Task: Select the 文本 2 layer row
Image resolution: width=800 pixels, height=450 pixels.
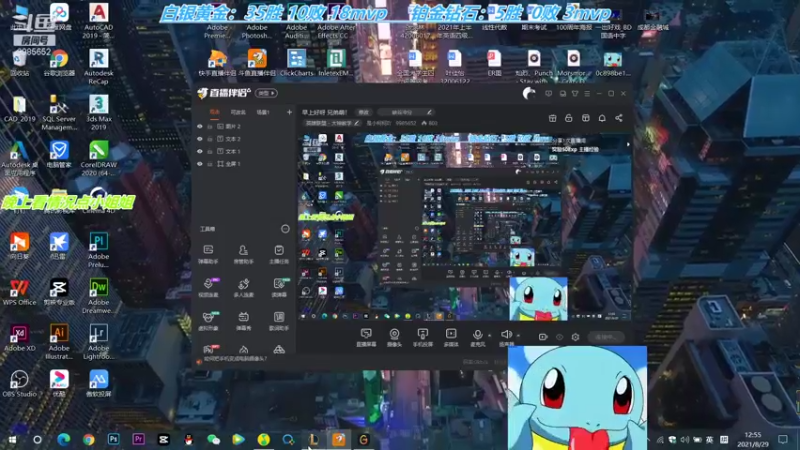Action: pyautogui.click(x=245, y=139)
